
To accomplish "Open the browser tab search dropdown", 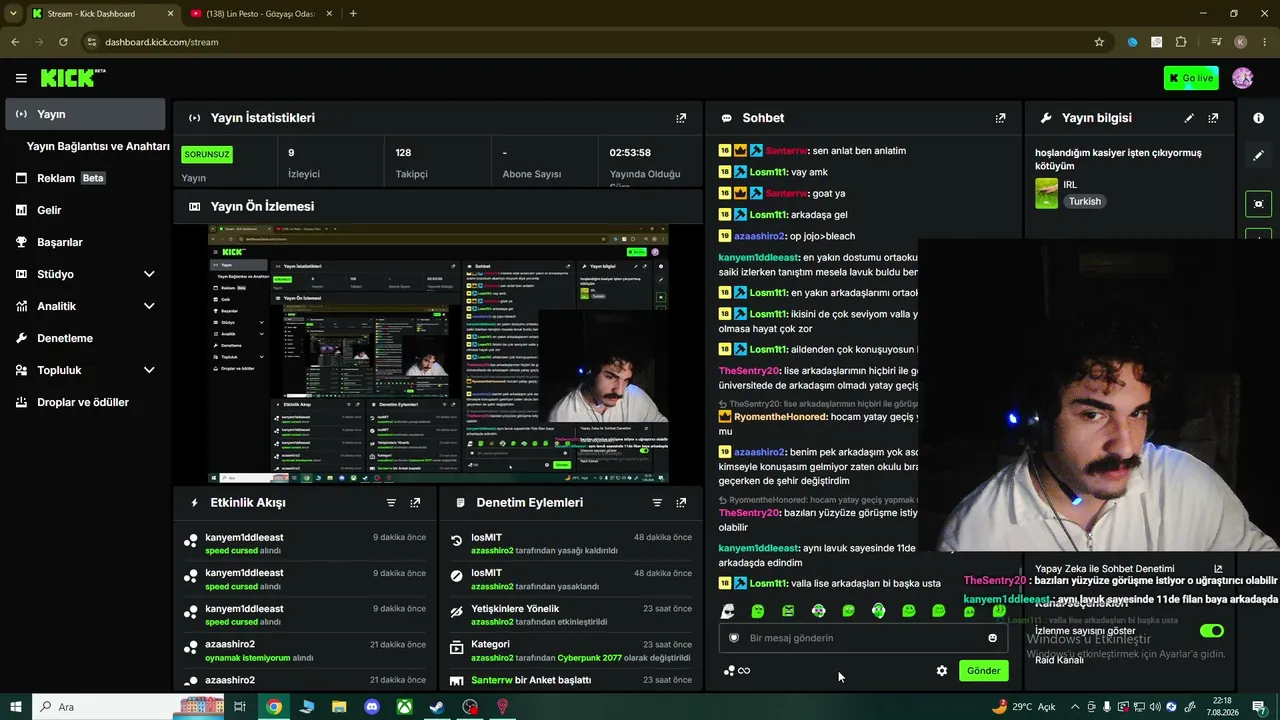I will coord(13,13).
